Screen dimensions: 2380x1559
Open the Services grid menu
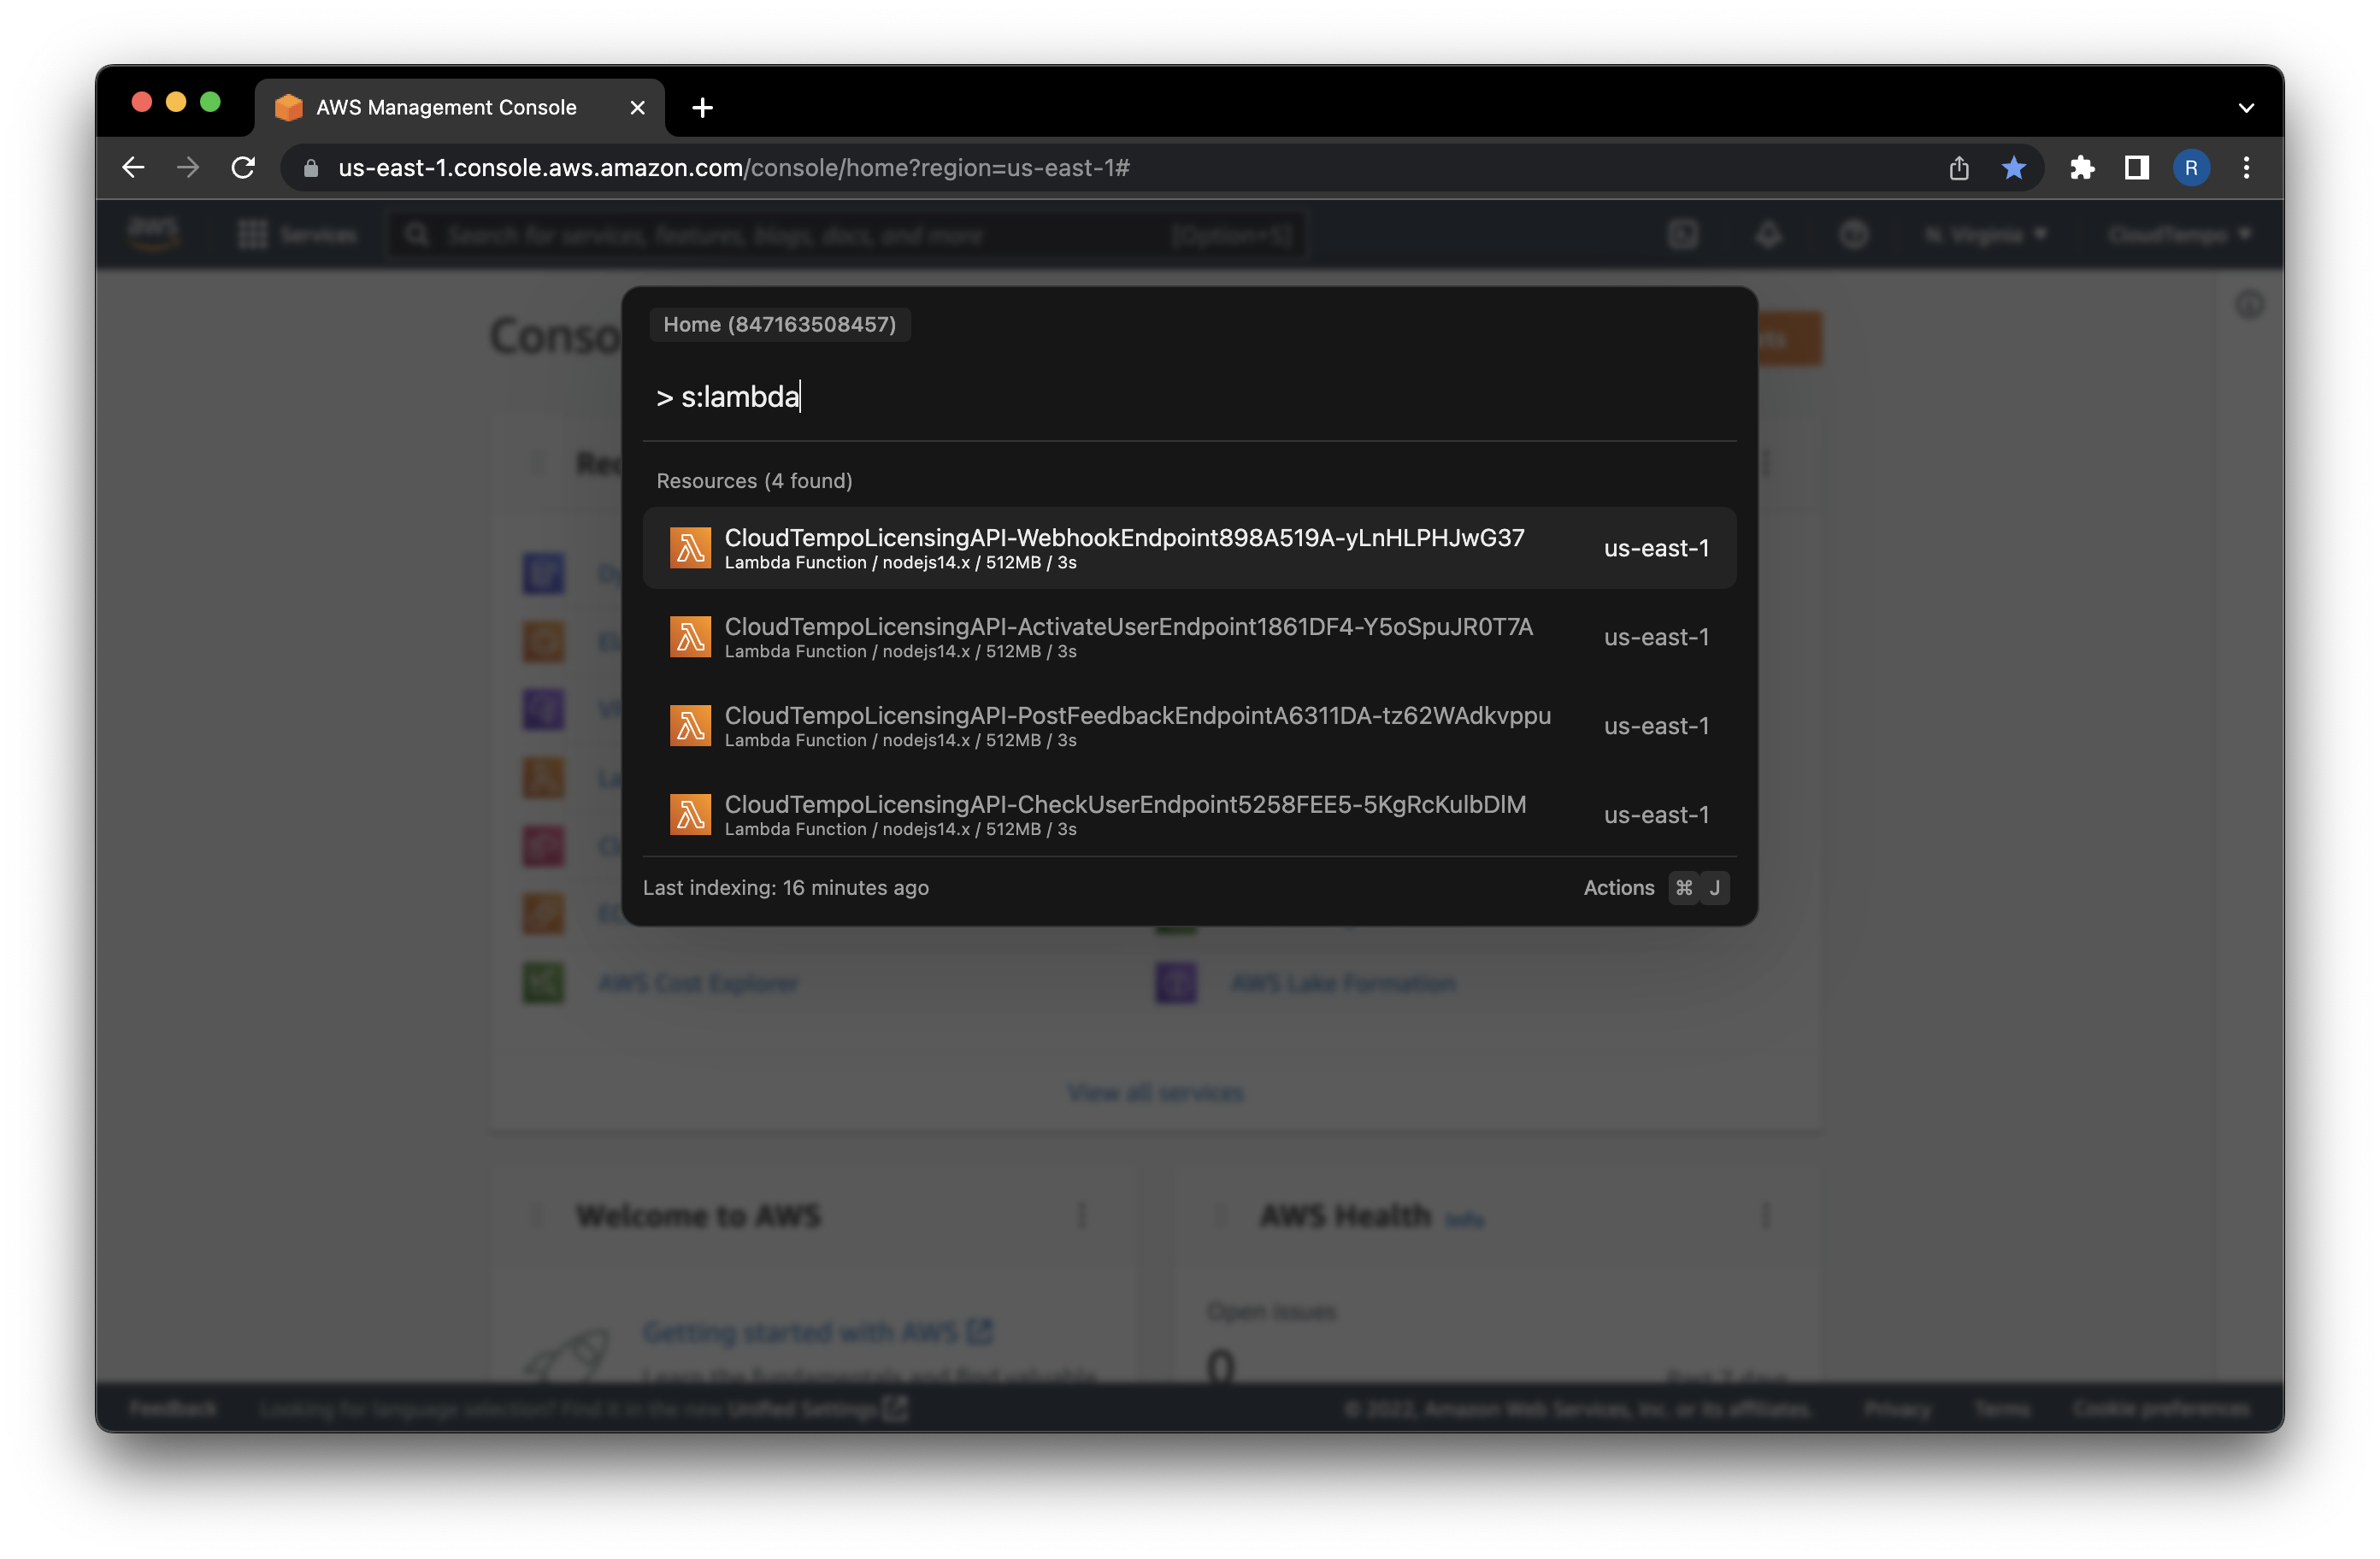point(298,234)
